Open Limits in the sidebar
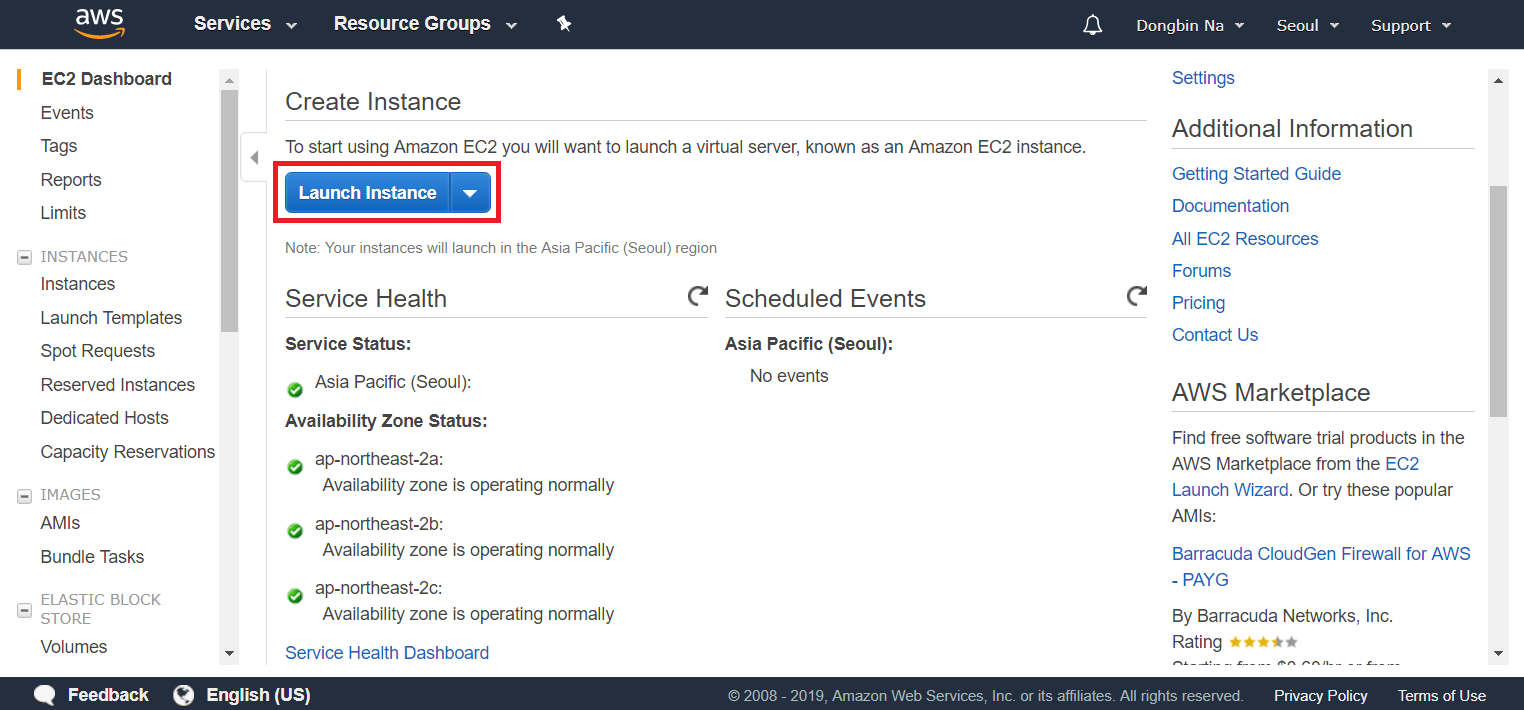 coord(63,213)
